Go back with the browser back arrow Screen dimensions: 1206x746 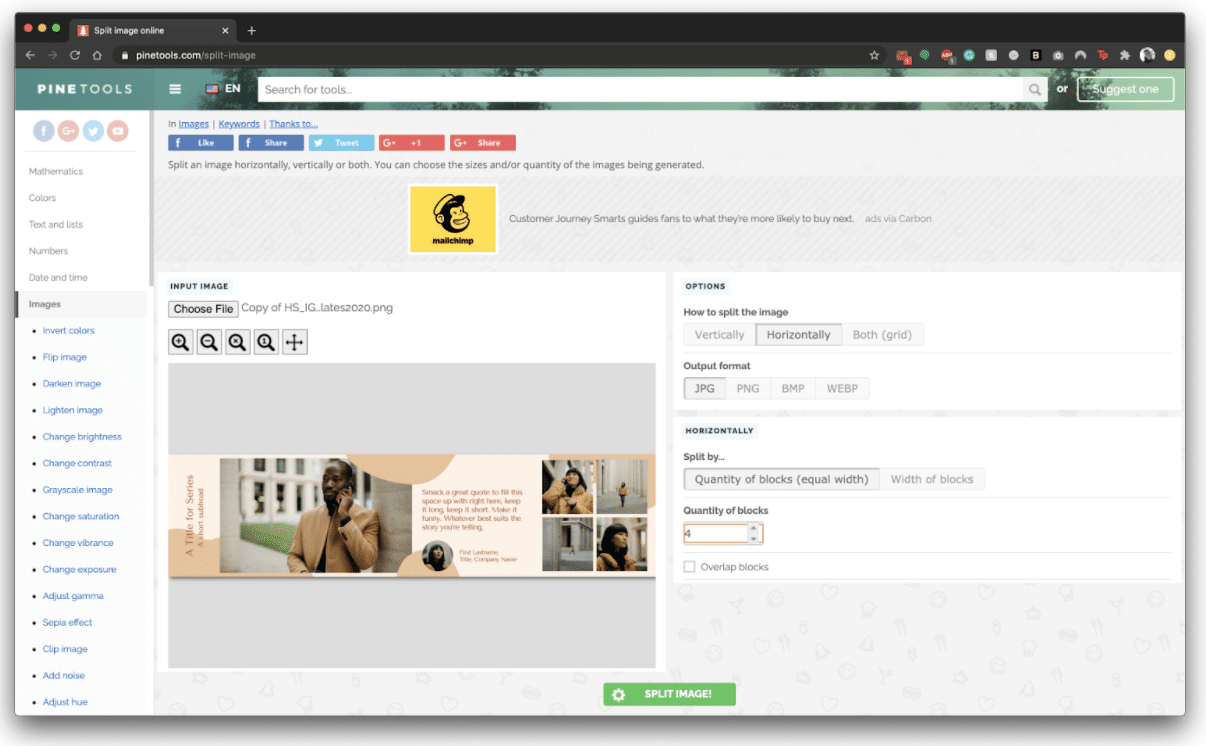[x=30, y=55]
